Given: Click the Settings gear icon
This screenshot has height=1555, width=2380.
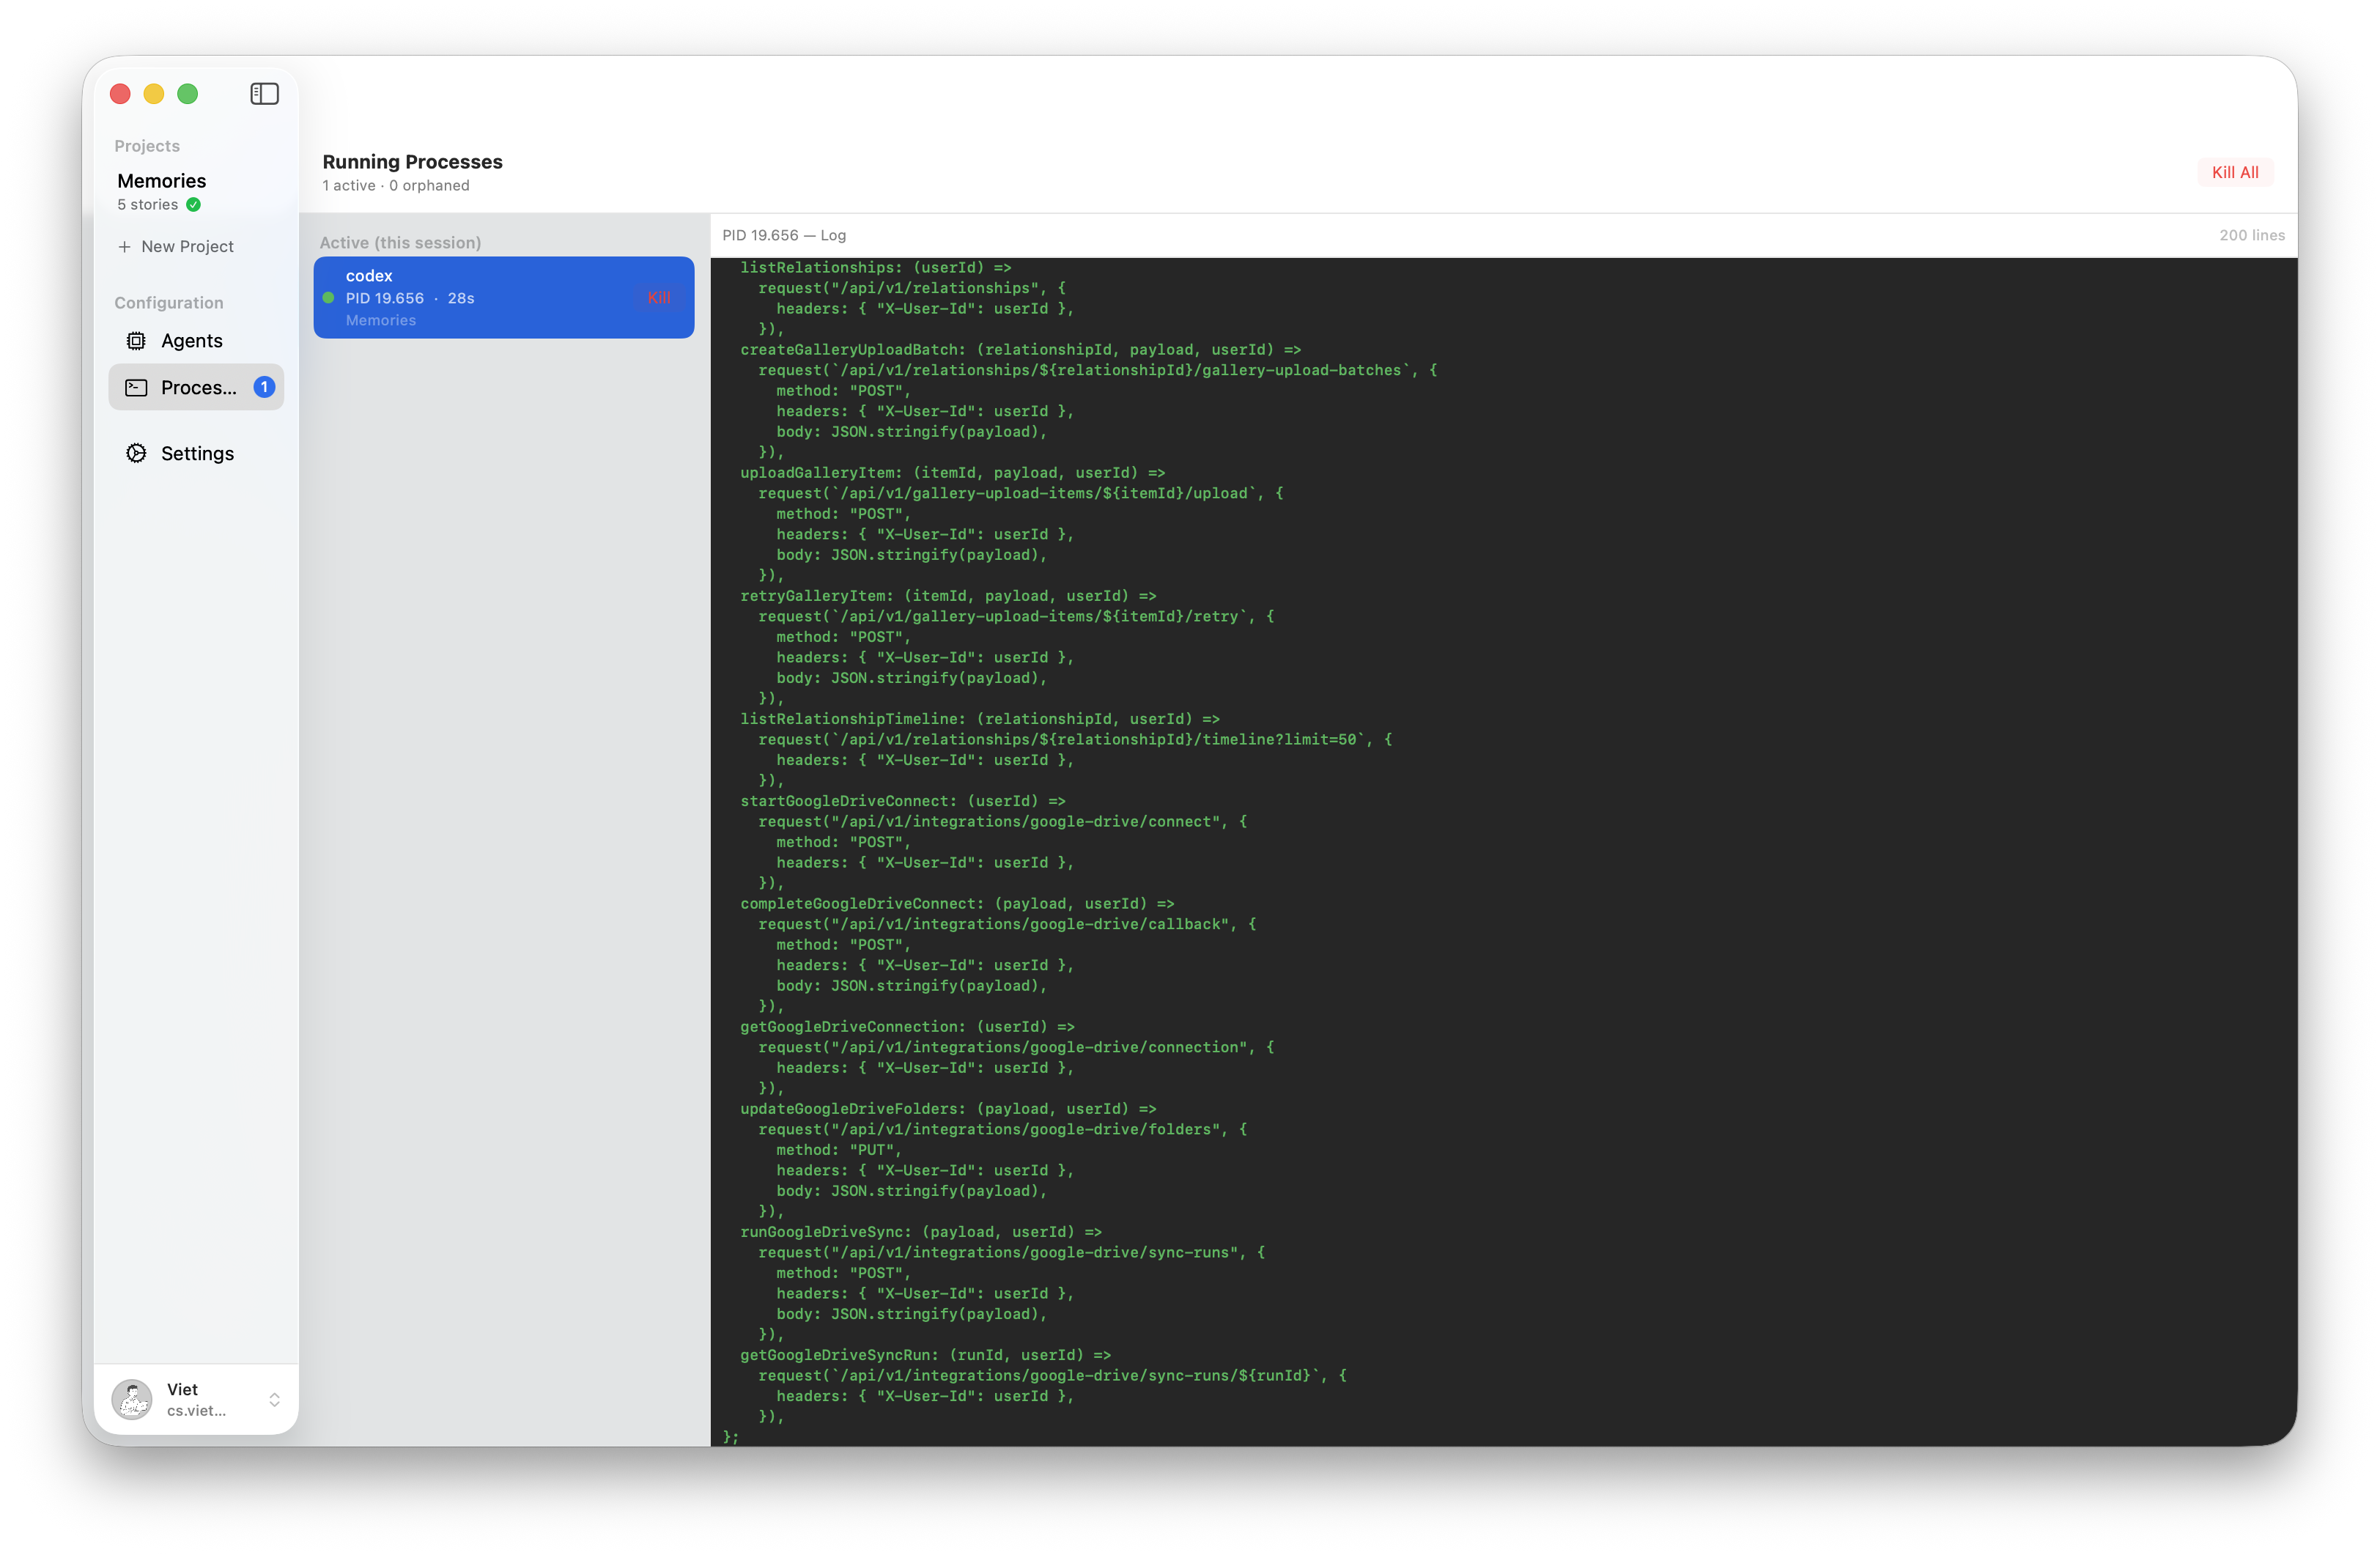Looking at the screenshot, I should tap(136, 454).
